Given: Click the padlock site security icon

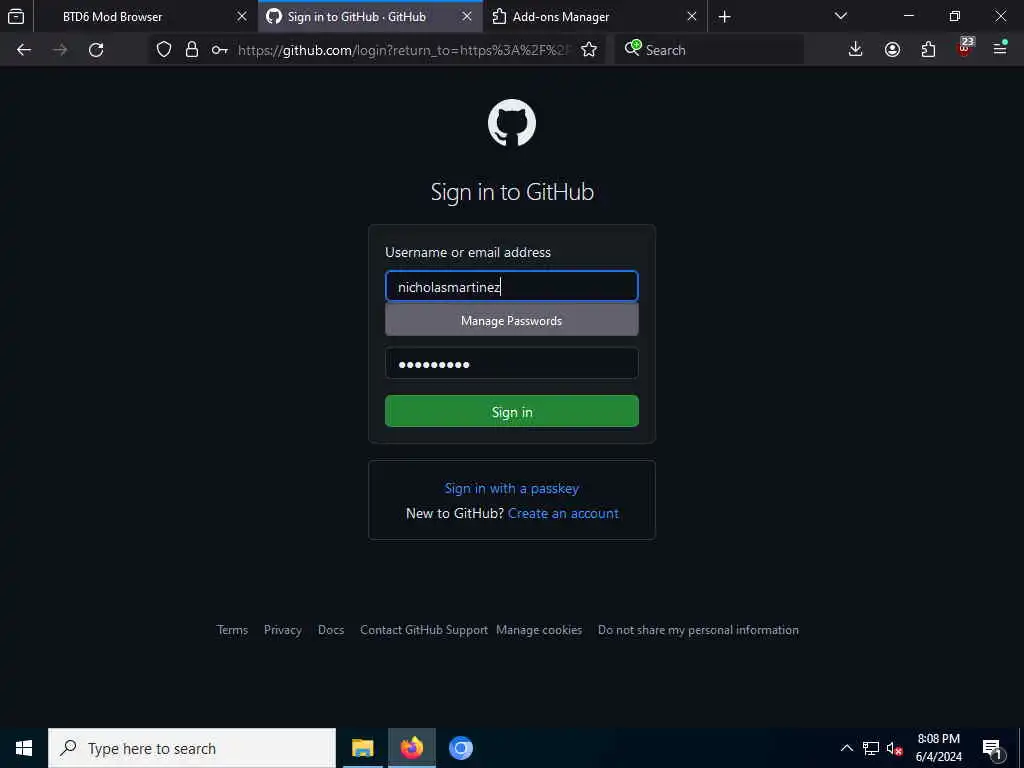Looking at the screenshot, I should pyautogui.click(x=192, y=50).
